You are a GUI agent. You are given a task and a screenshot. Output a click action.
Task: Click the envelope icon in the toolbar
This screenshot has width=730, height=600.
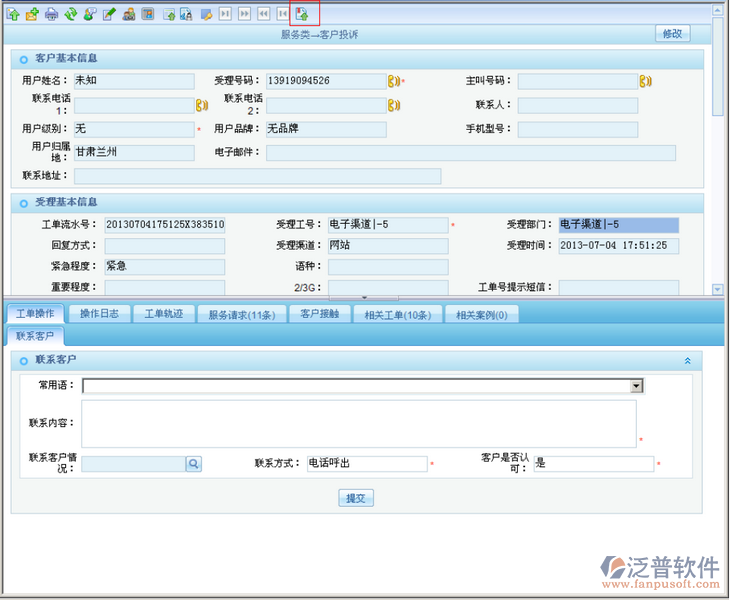33,14
